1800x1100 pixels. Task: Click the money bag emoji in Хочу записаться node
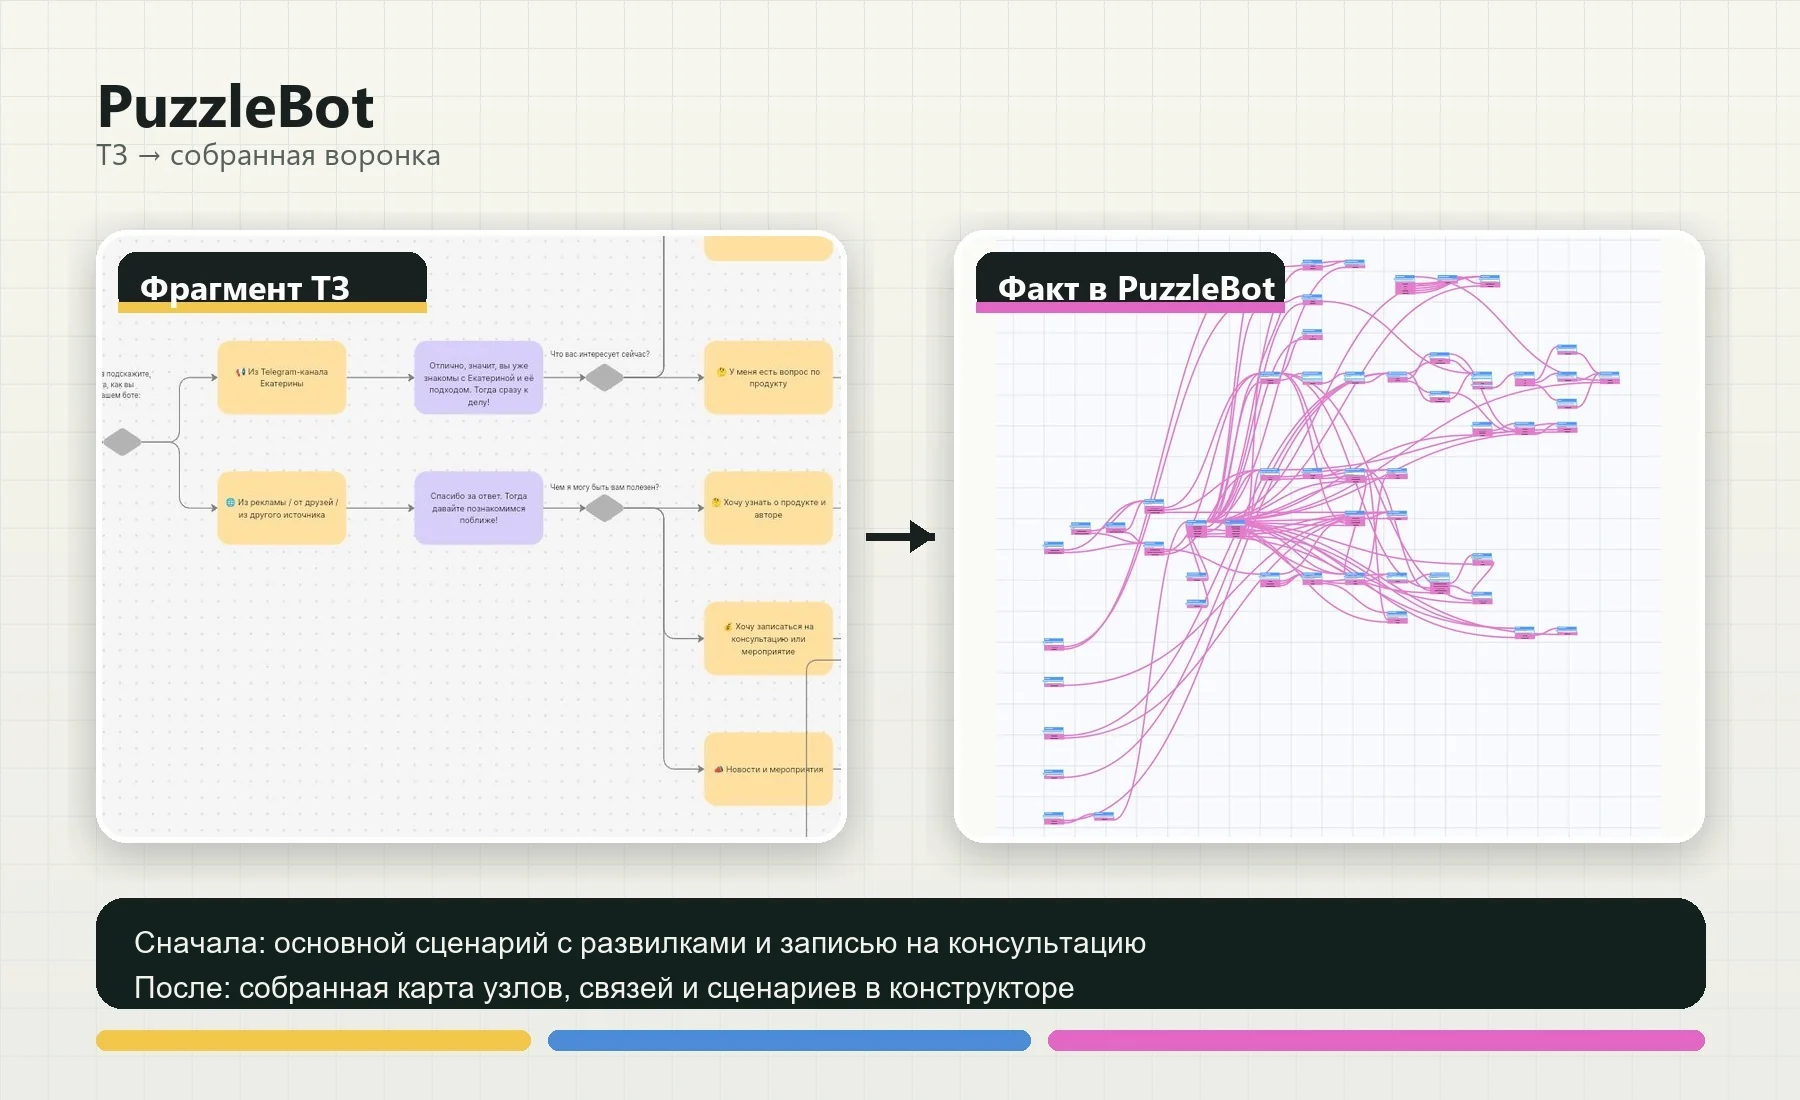coord(728,627)
